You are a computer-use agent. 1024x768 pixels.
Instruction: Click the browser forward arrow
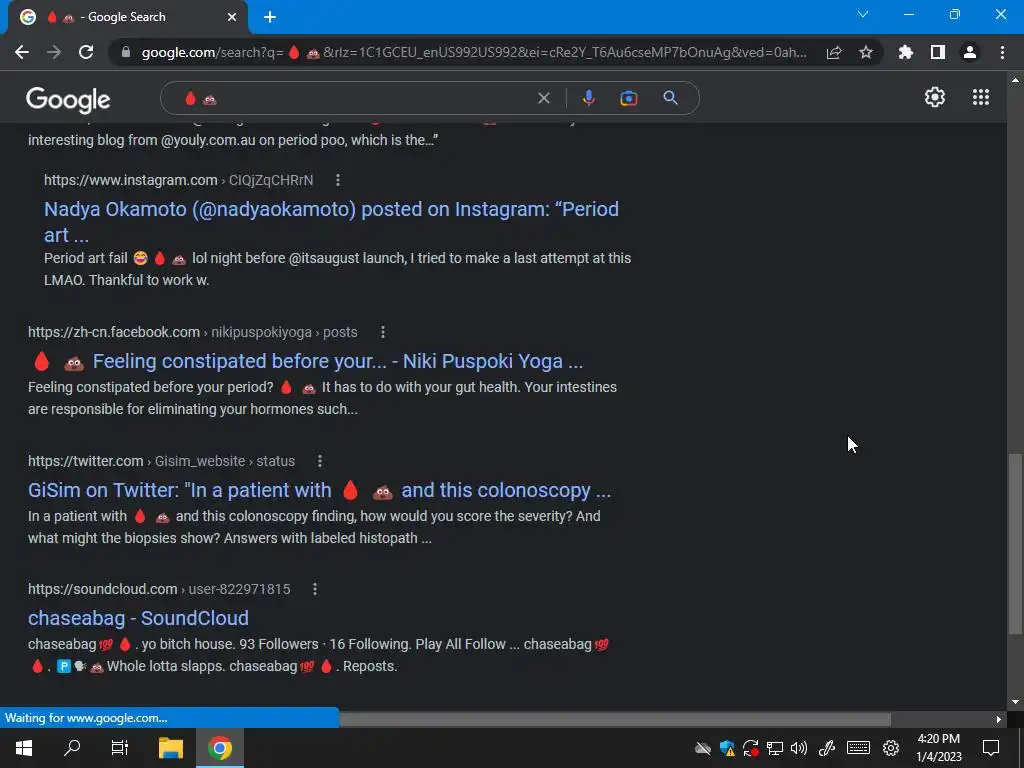coord(54,52)
